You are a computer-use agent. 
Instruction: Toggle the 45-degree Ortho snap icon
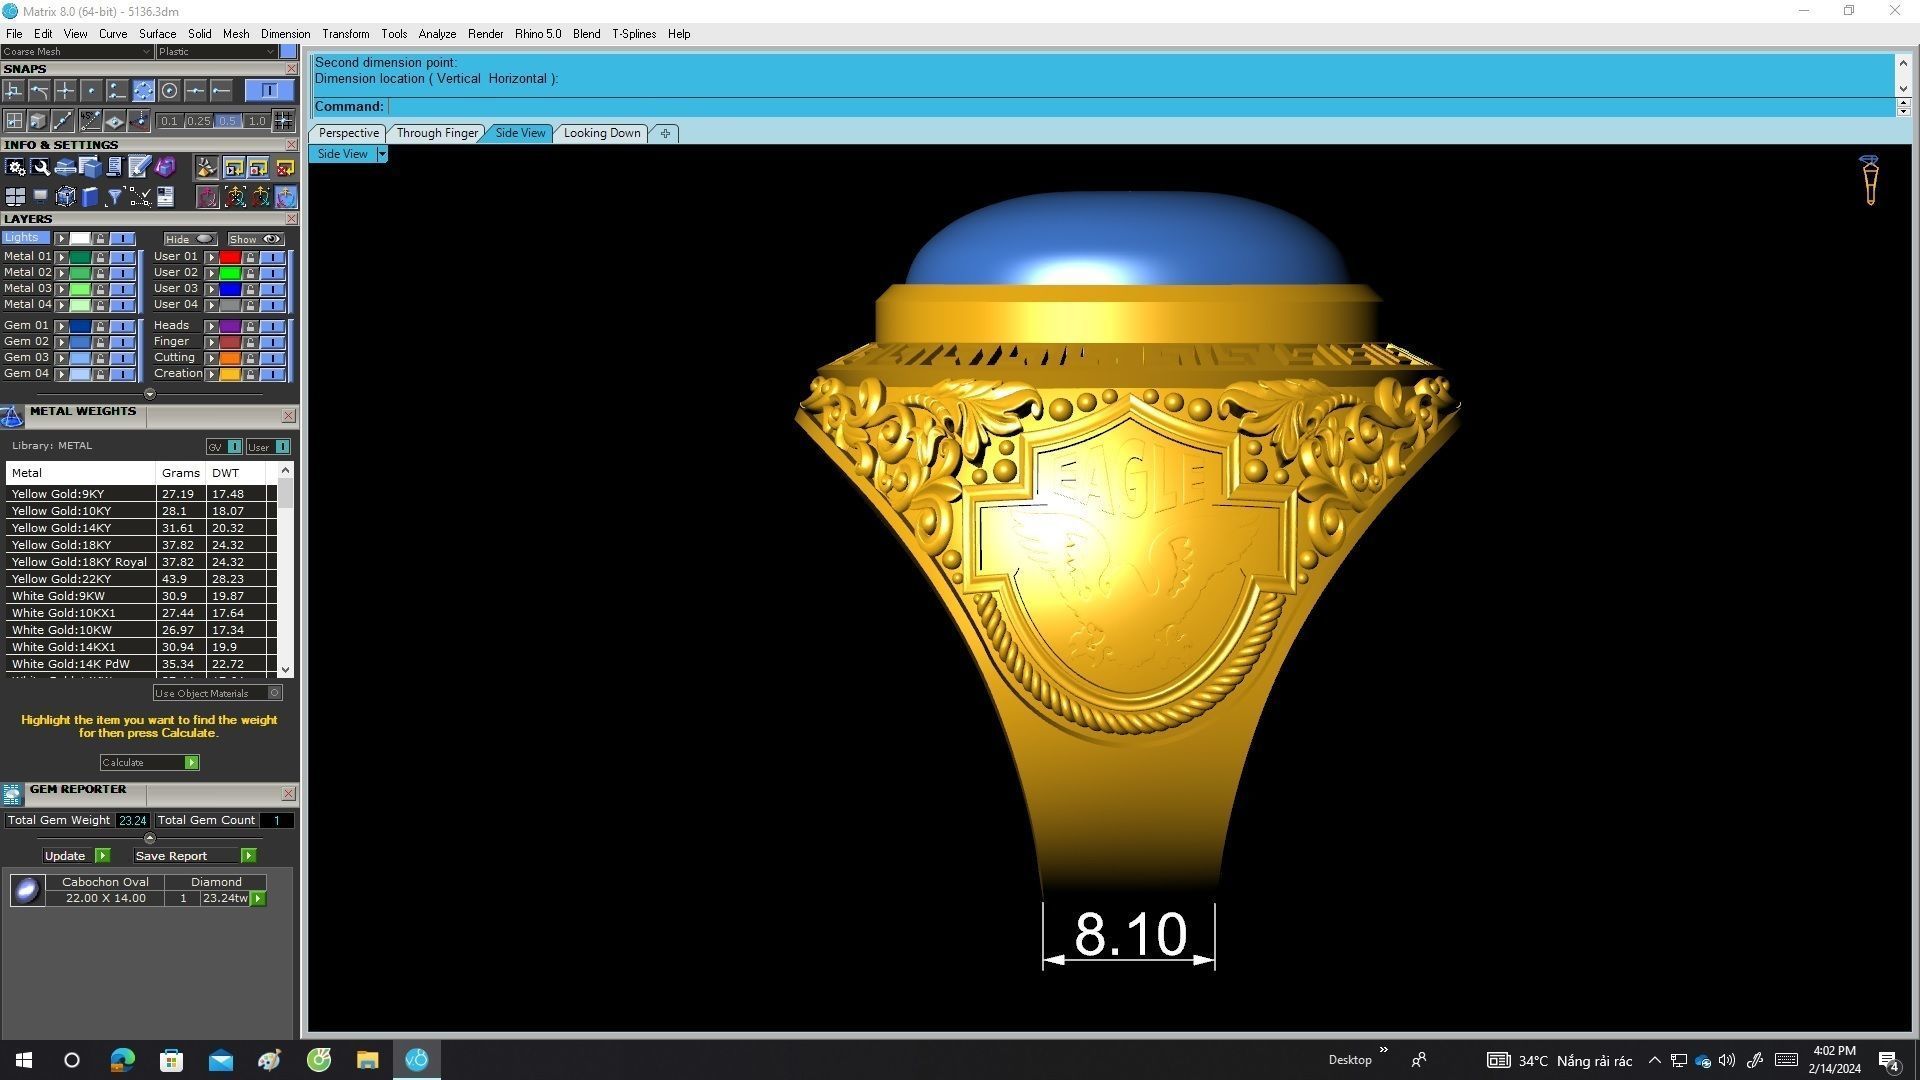[90, 121]
